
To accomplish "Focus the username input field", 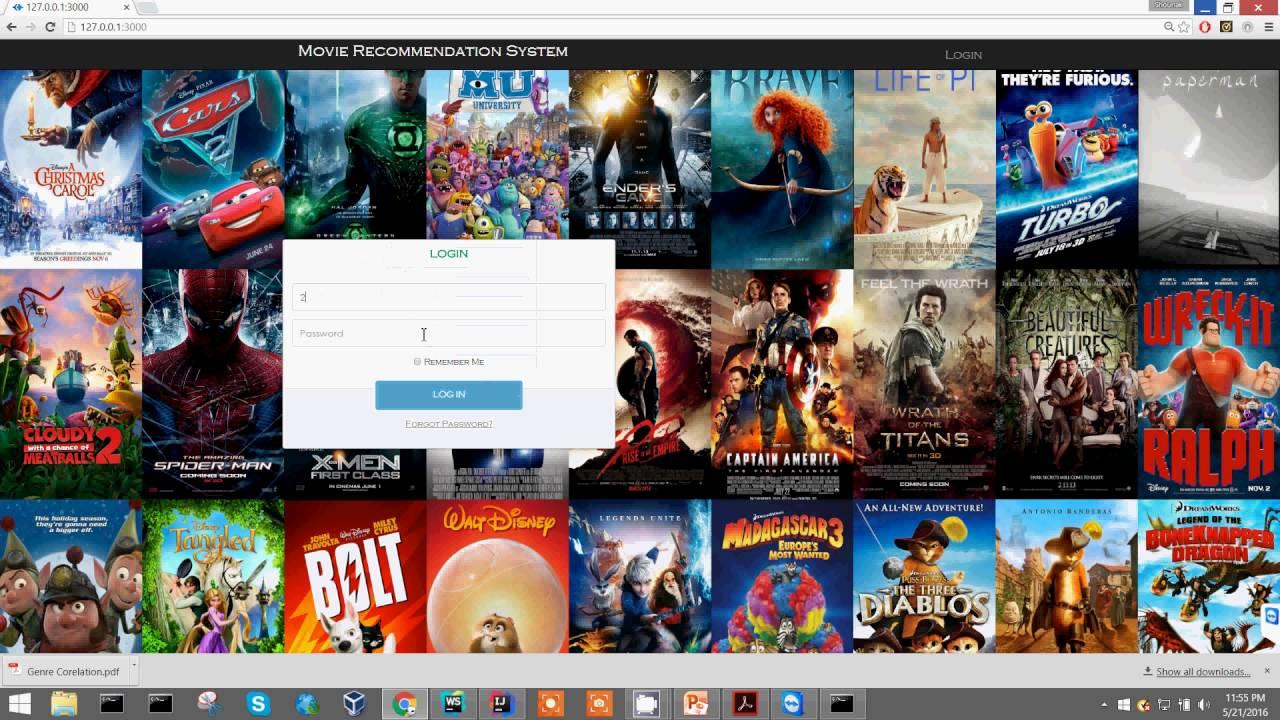I will coord(449,297).
